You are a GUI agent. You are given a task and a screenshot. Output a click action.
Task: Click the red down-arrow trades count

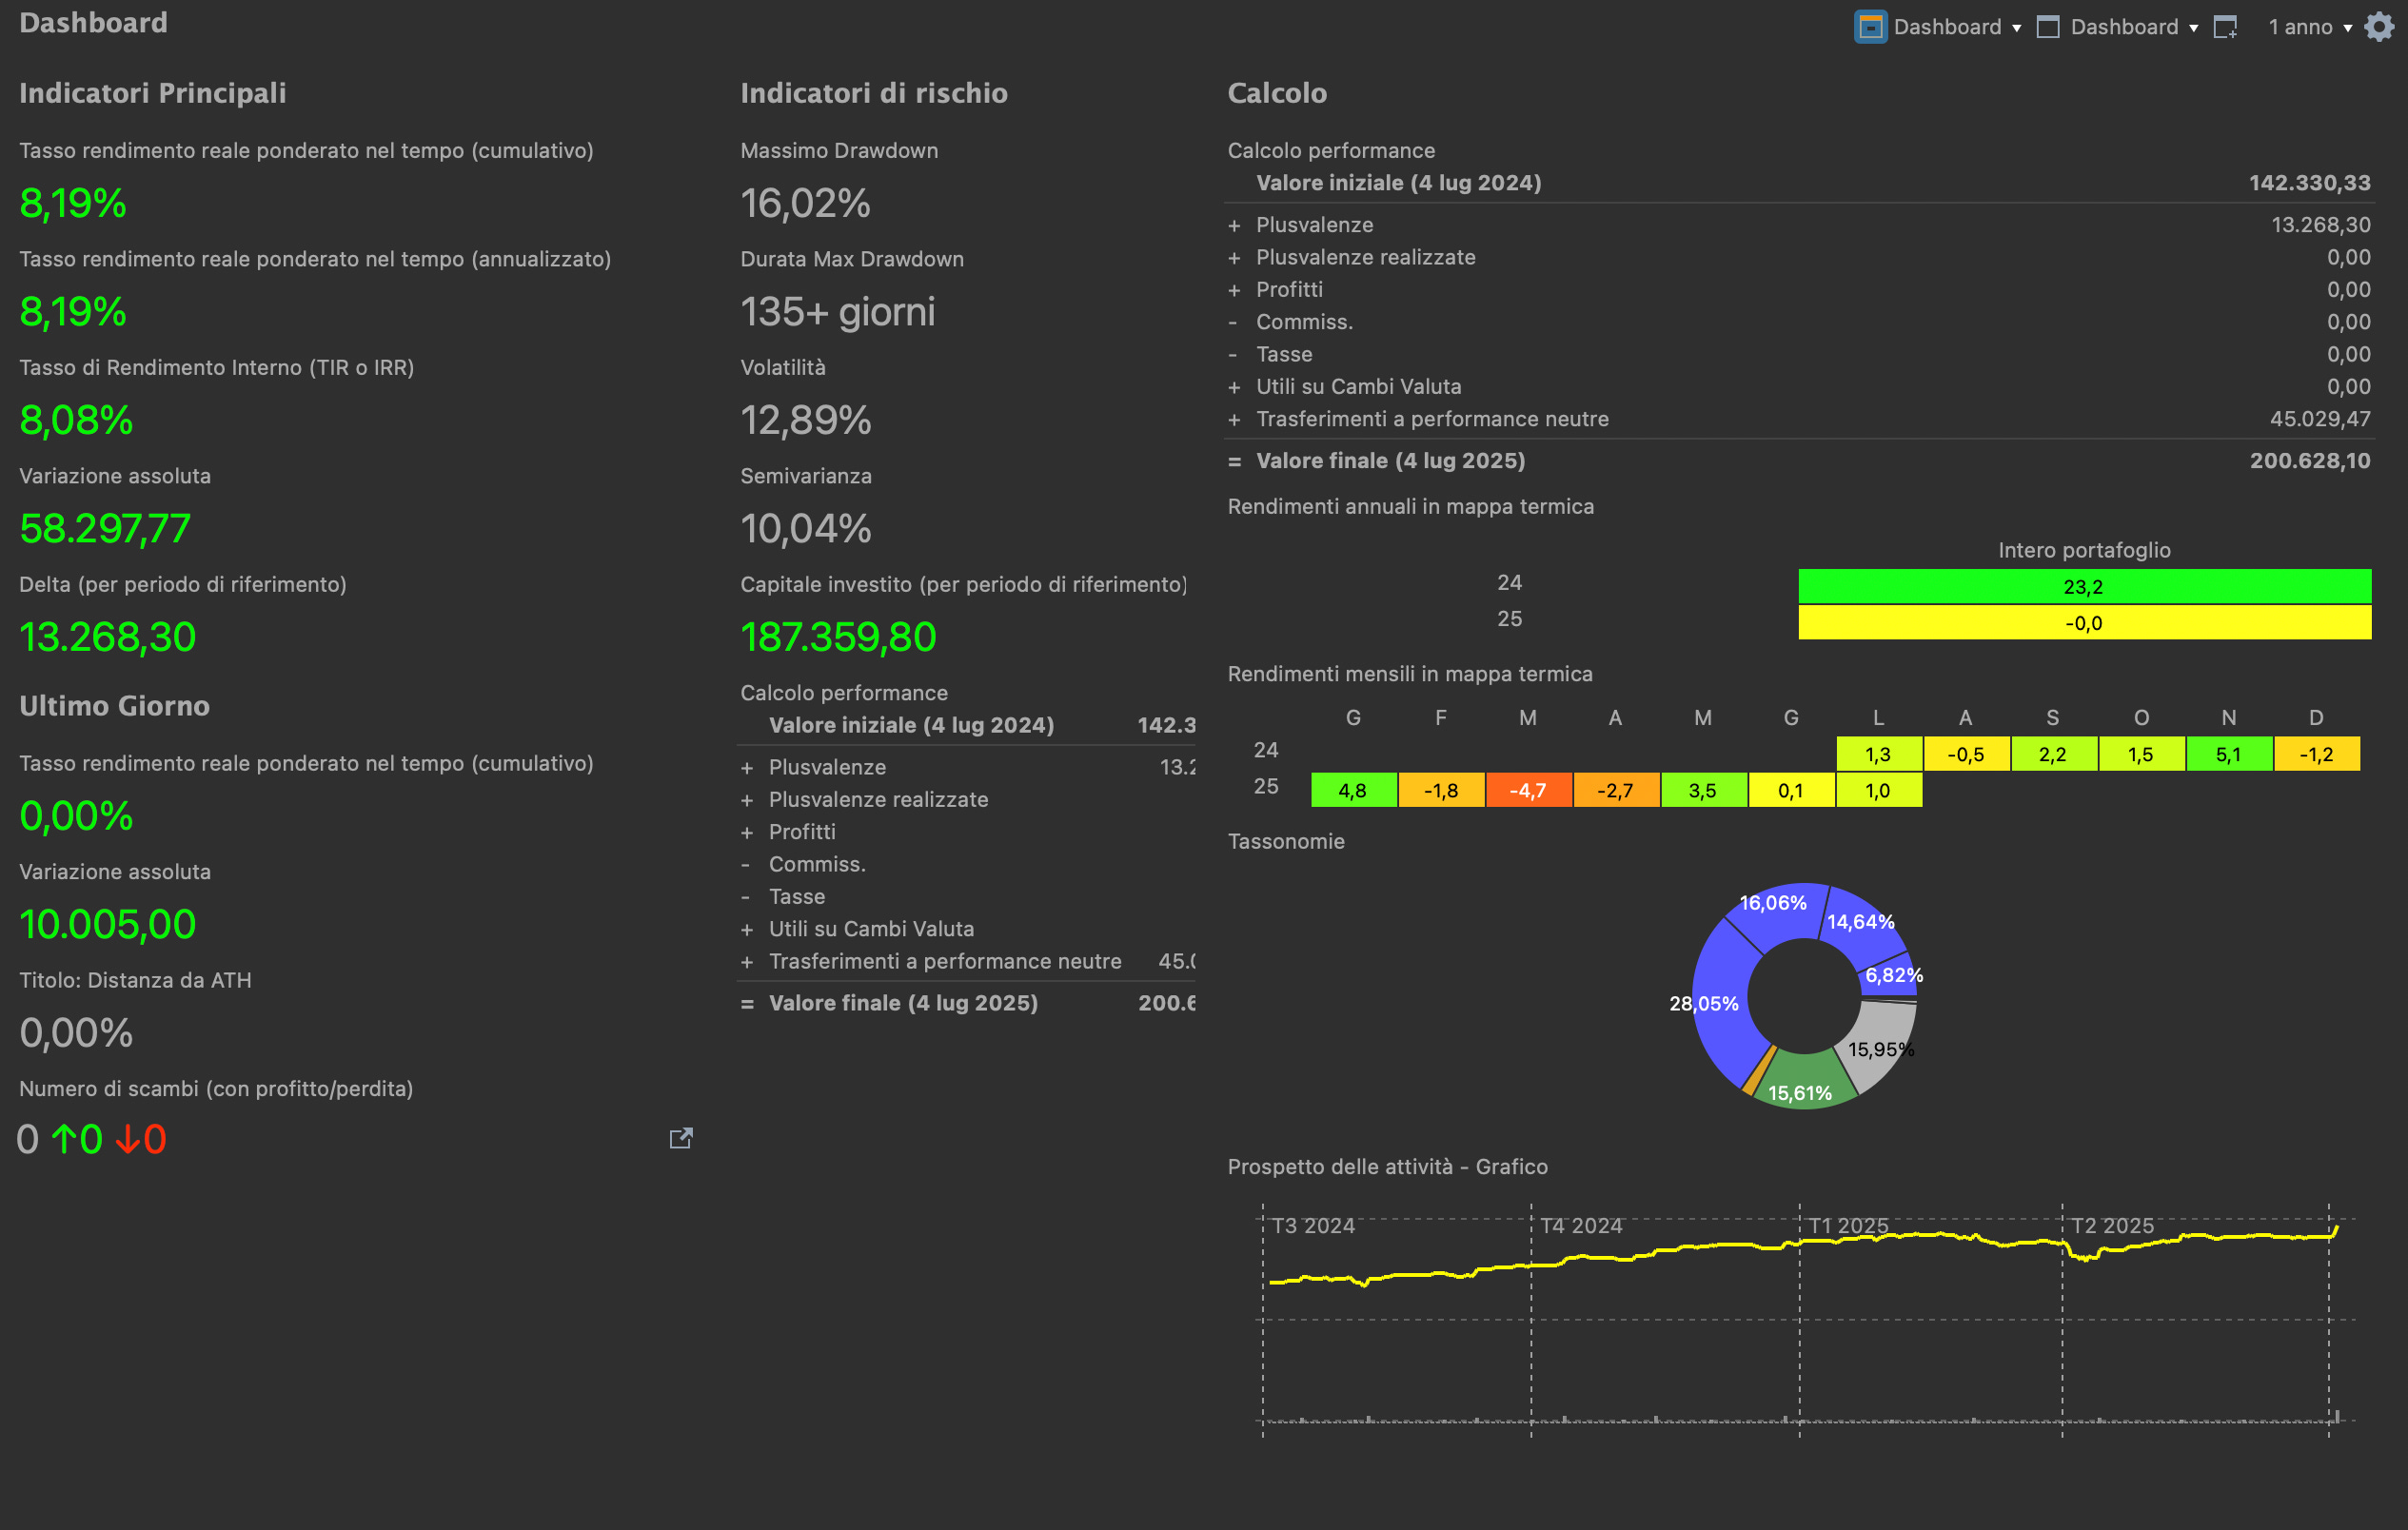click(141, 1139)
